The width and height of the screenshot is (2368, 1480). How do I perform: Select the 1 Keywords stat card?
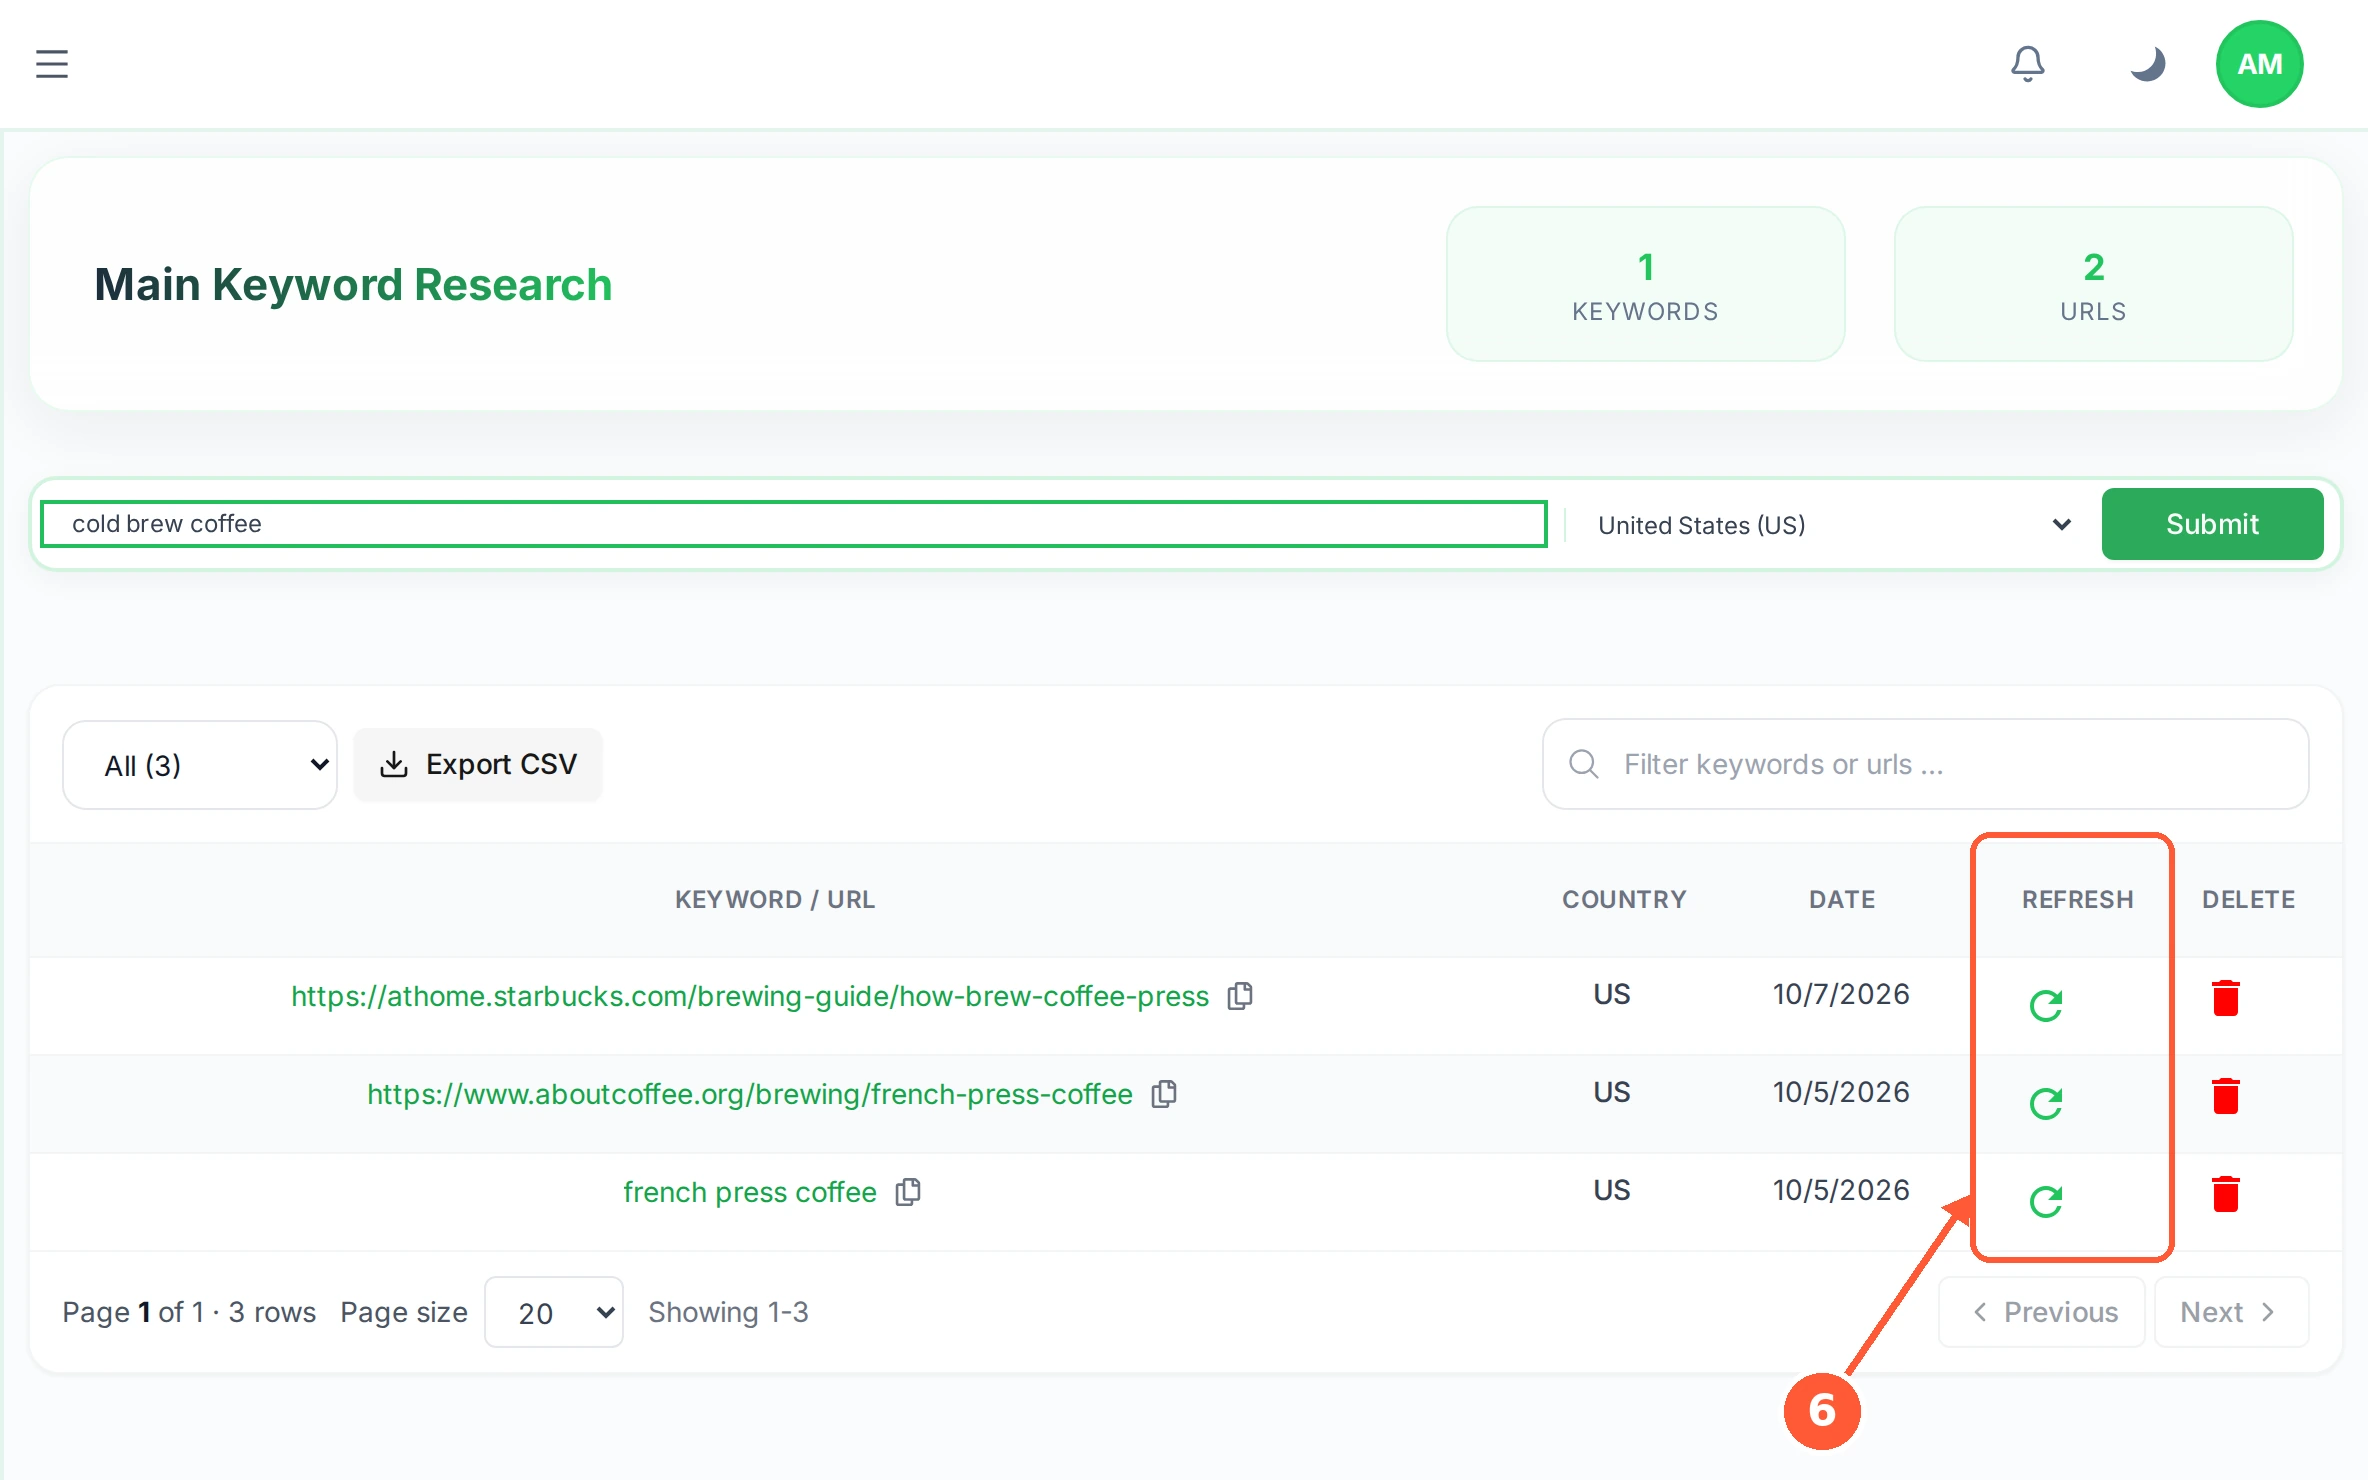click(1645, 284)
